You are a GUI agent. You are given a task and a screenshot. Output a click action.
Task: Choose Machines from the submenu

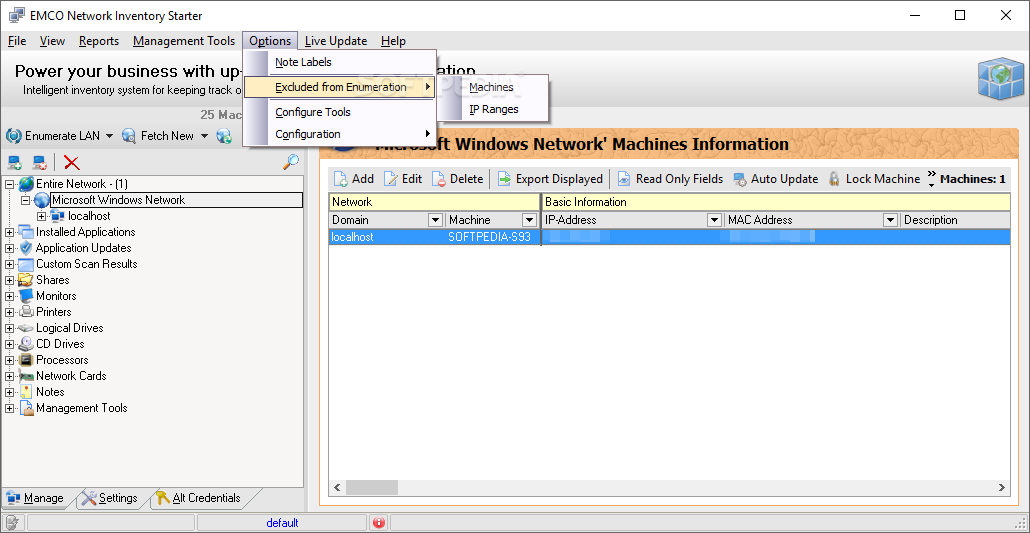492,87
